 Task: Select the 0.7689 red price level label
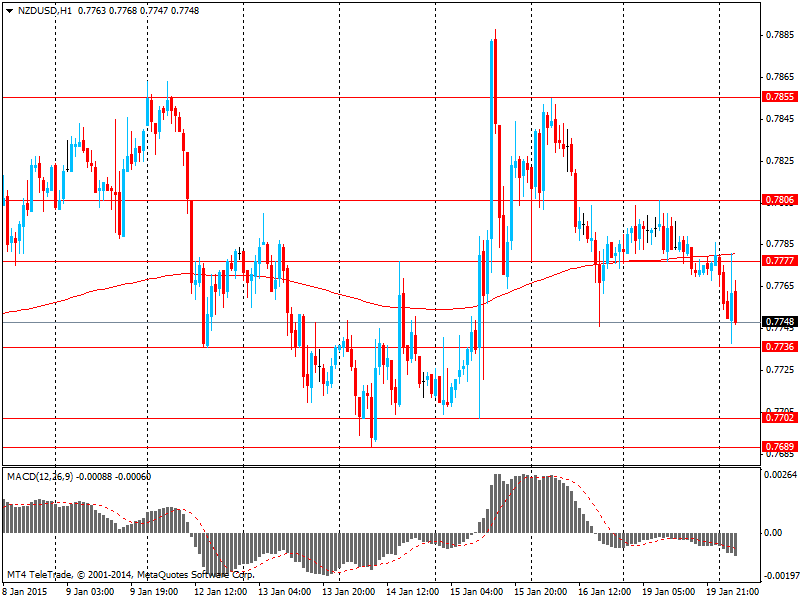point(779,447)
